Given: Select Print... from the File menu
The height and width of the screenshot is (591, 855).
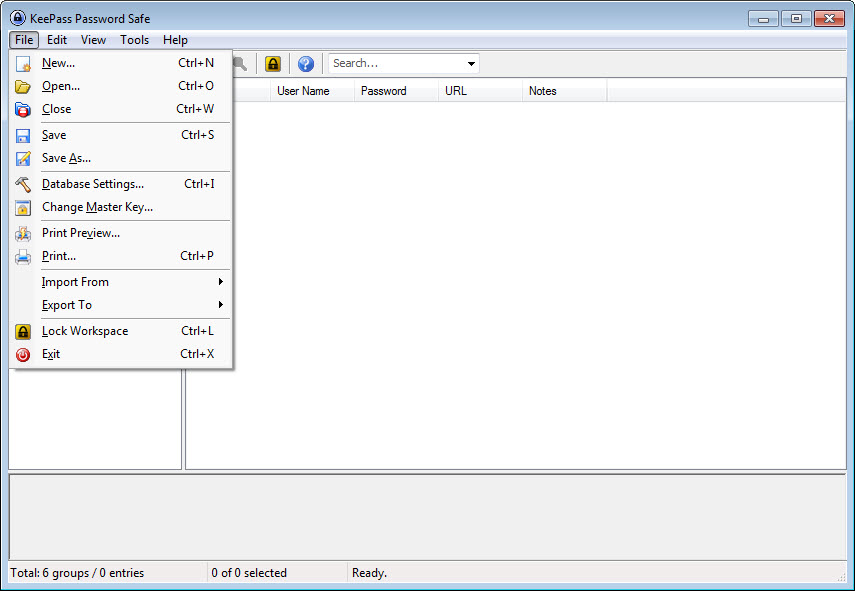Looking at the screenshot, I should pos(121,256).
